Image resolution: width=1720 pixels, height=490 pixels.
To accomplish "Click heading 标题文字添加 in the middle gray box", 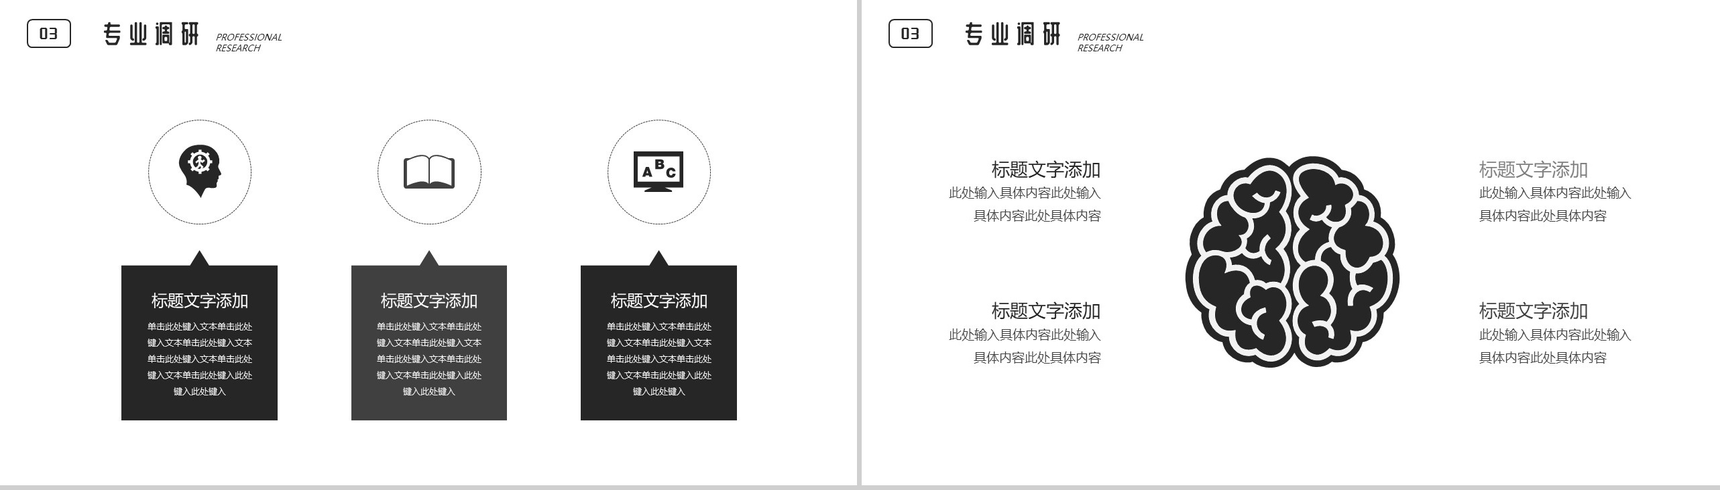I will point(429,300).
